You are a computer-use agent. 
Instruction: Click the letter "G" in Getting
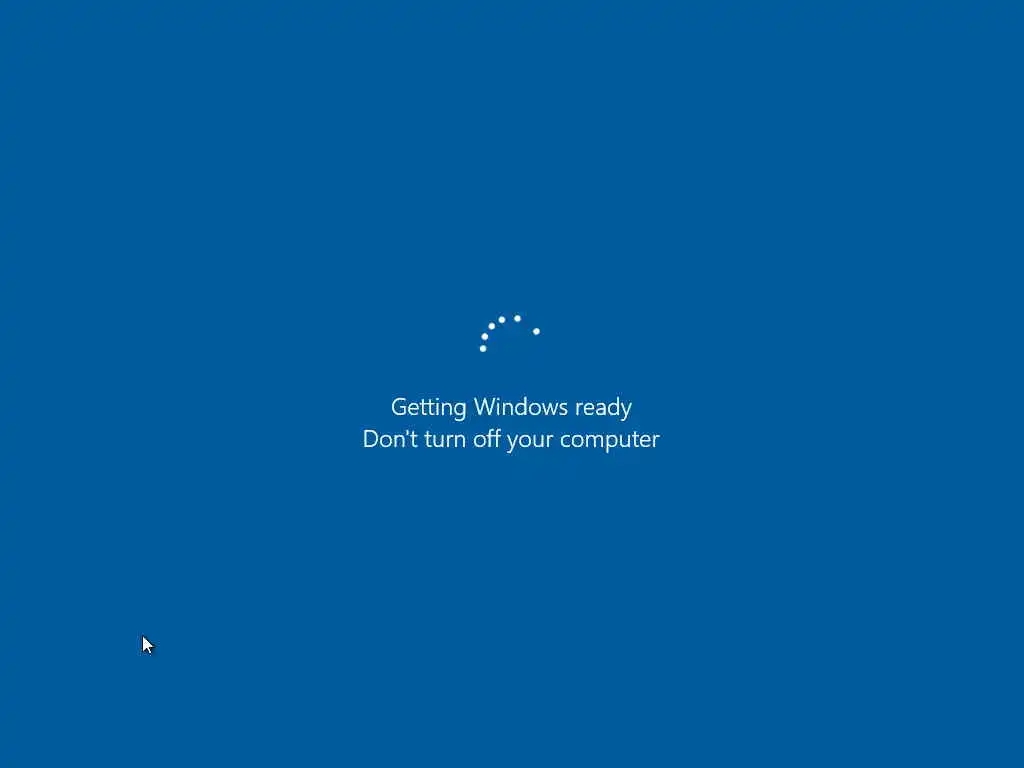coord(398,406)
